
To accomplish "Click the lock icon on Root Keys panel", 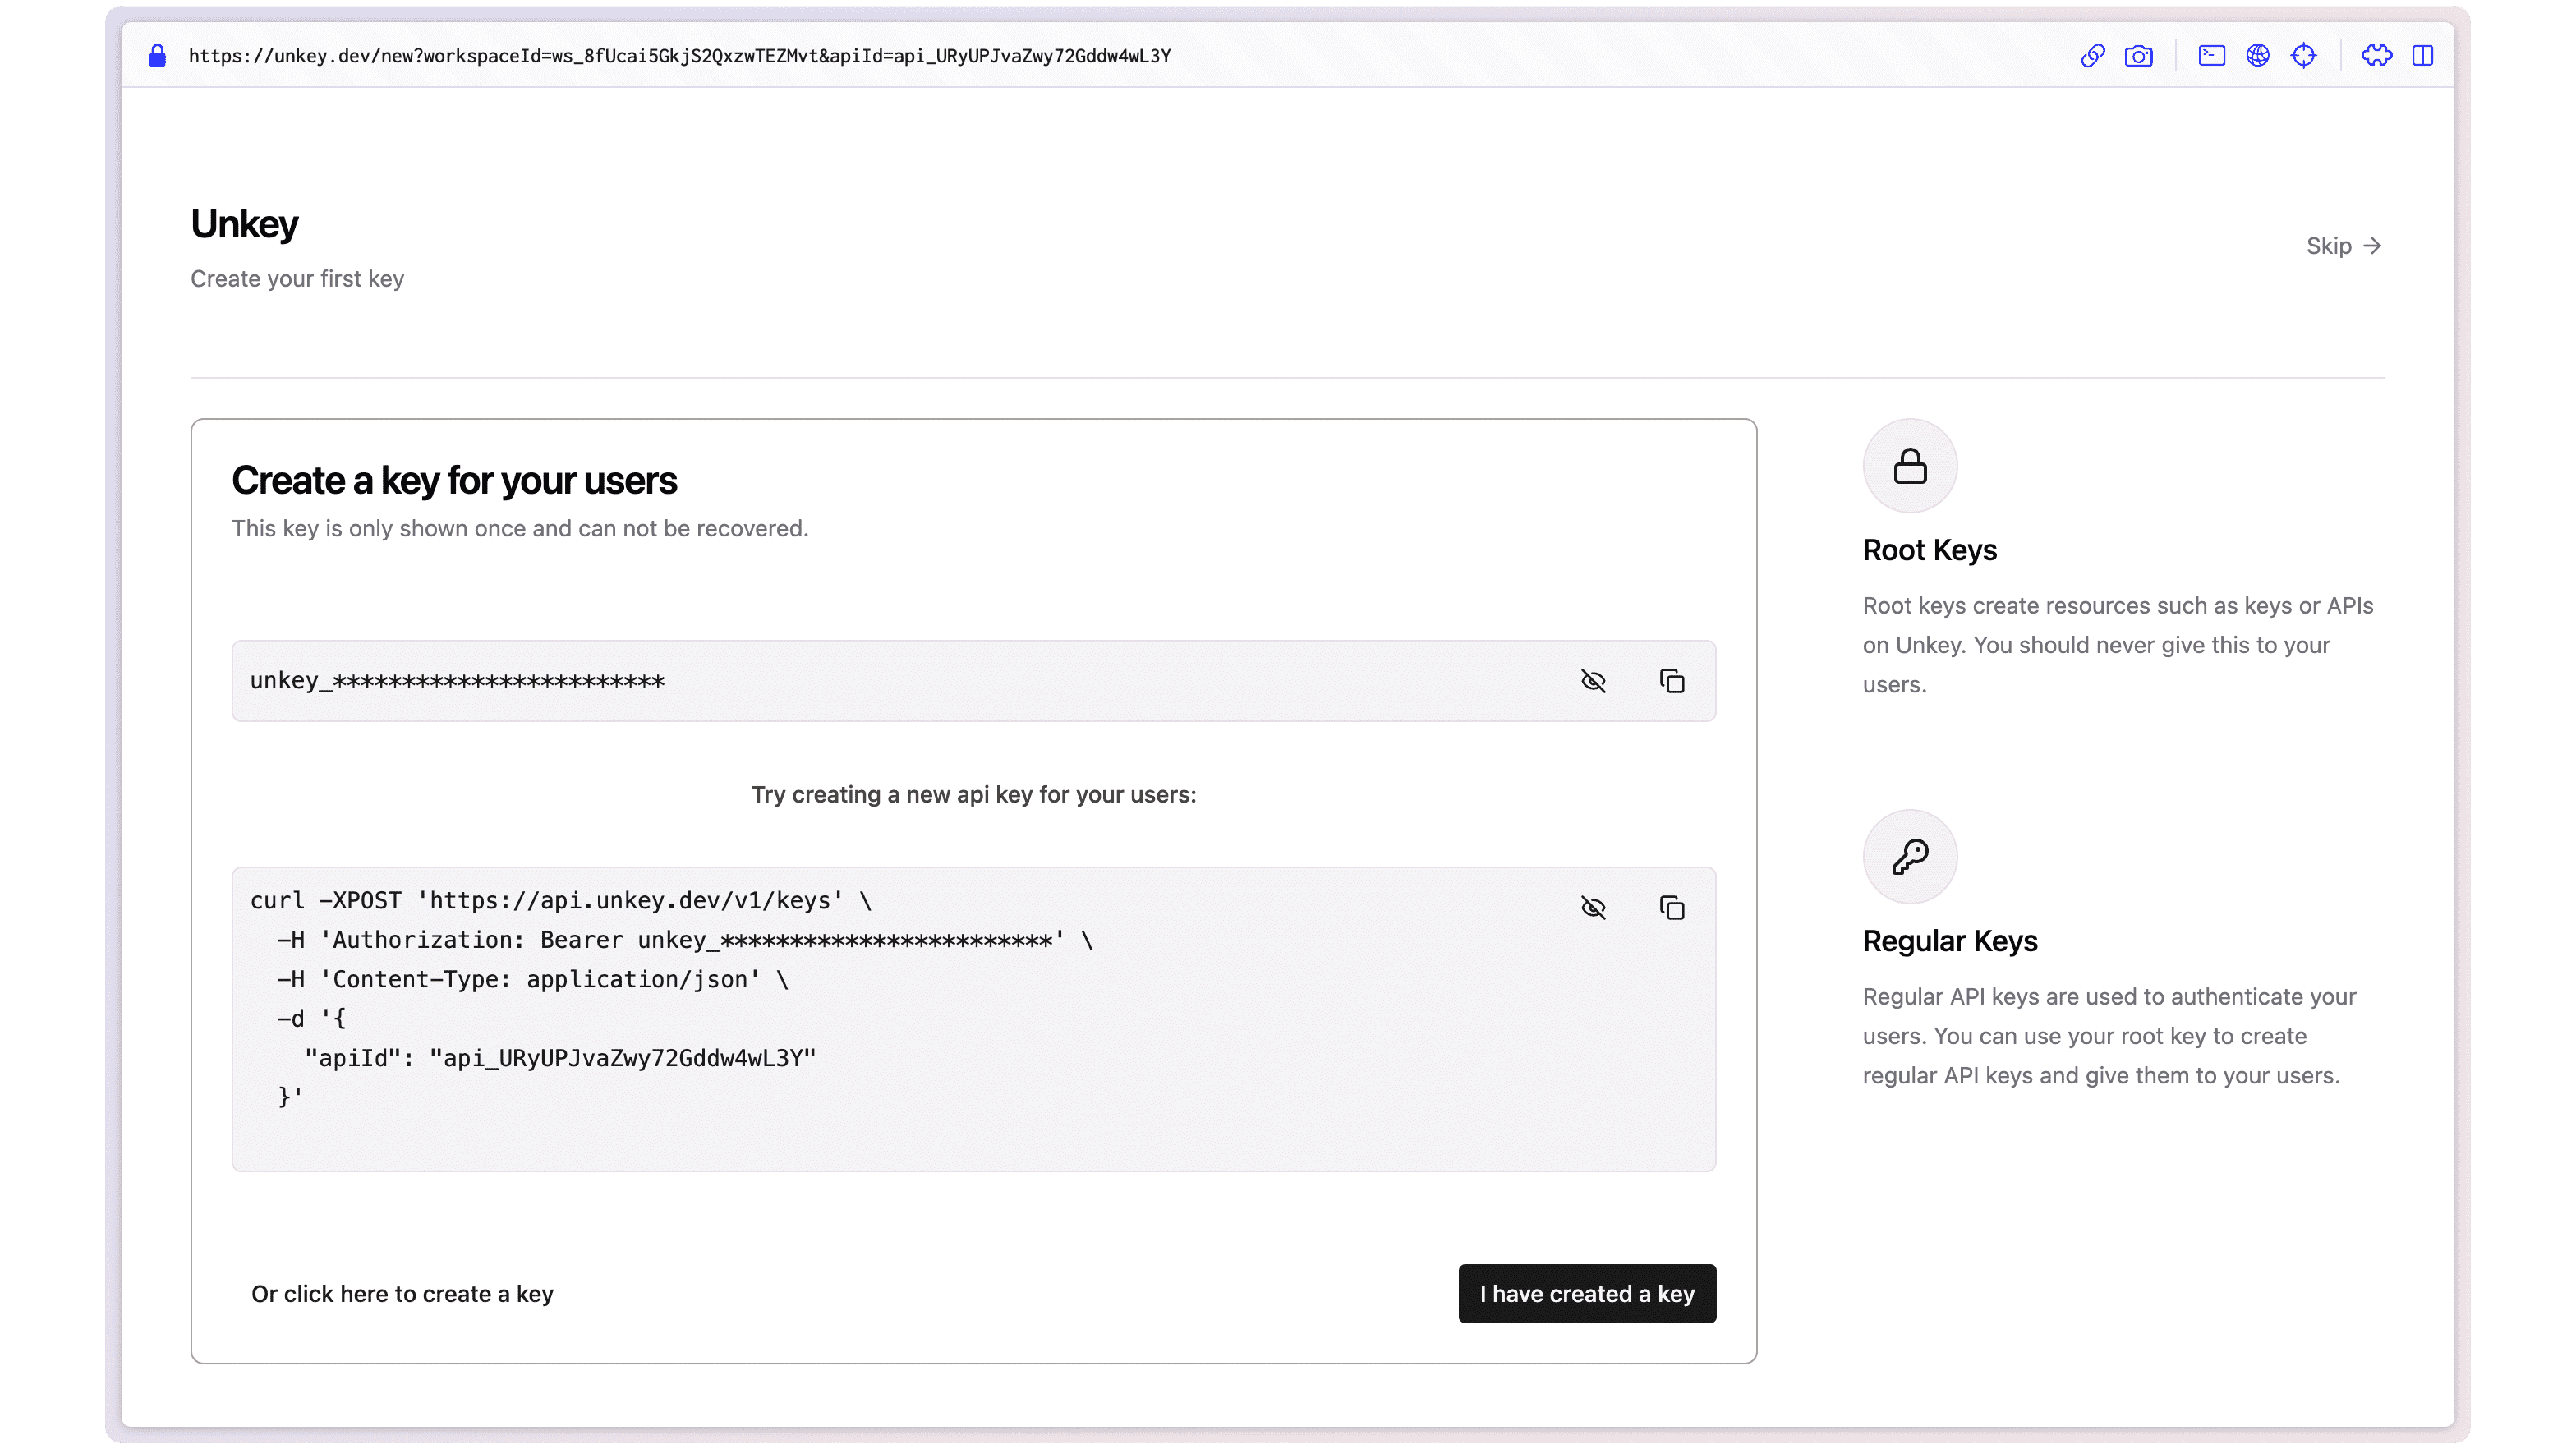I will pyautogui.click(x=1909, y=465).
